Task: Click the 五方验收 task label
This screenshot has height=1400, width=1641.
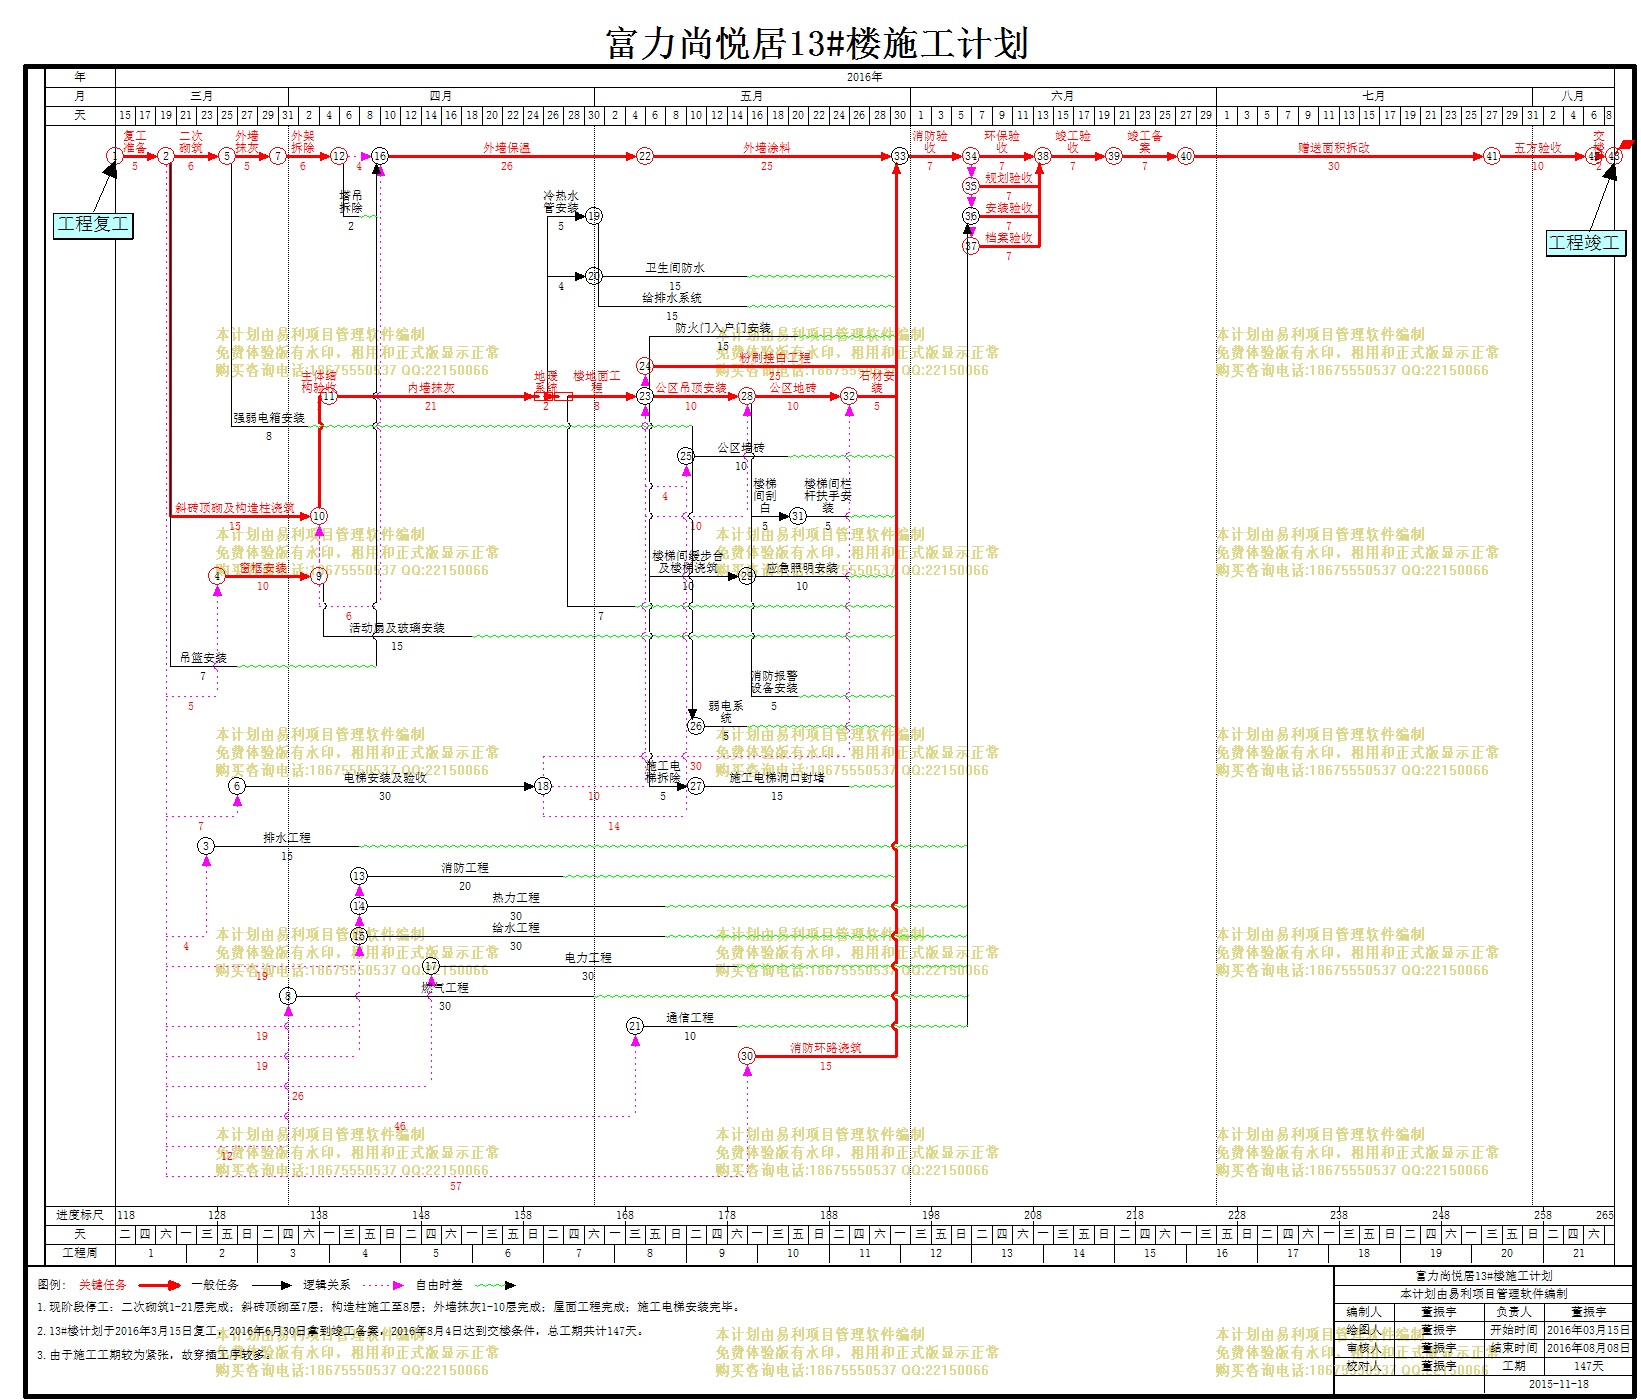Action: point(1538,148)
